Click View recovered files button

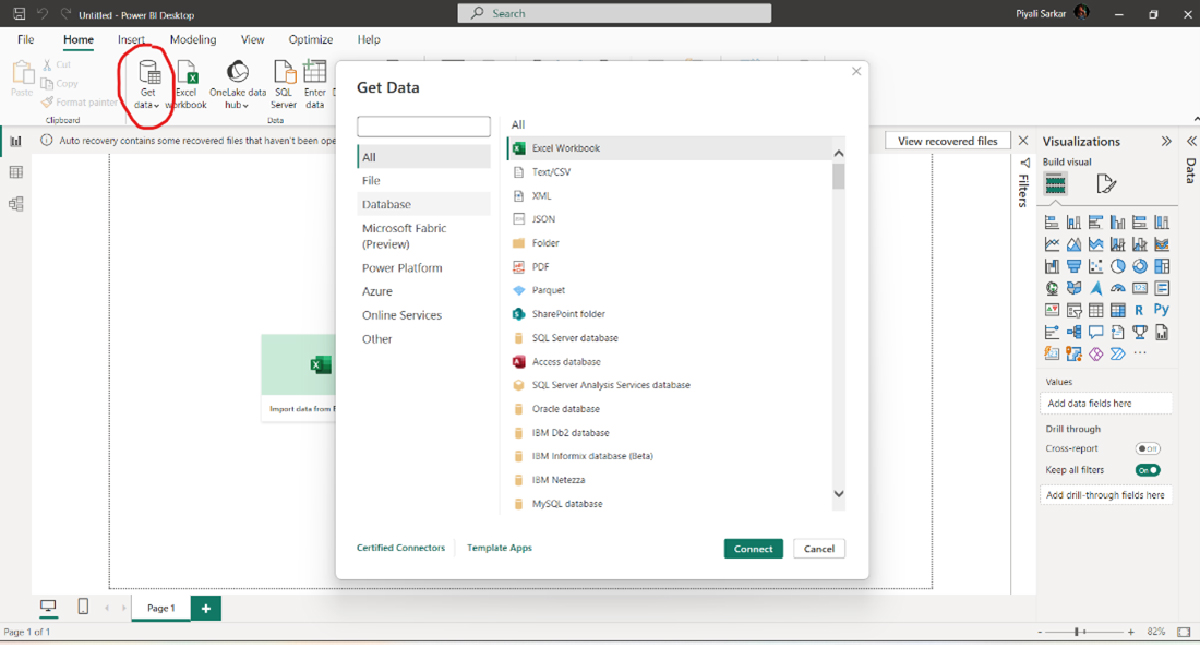948,141
